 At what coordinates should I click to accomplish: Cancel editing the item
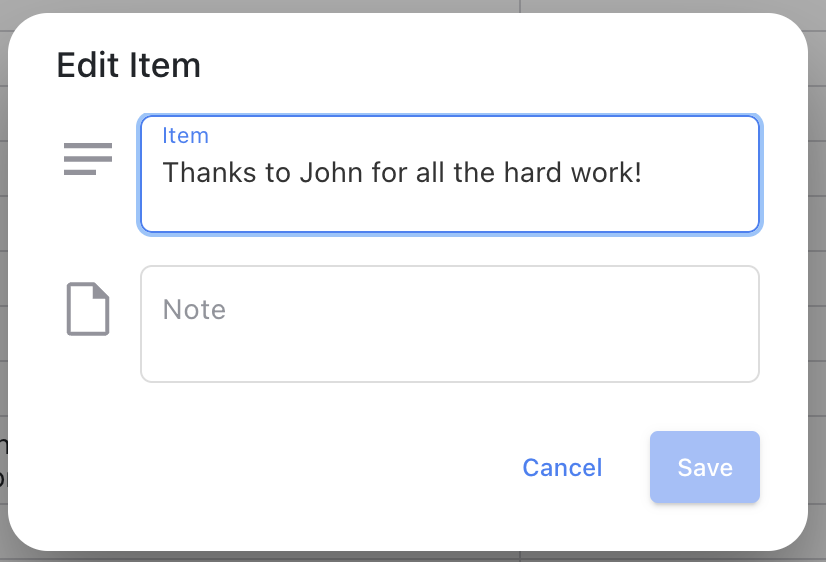(x=562, y=467)
